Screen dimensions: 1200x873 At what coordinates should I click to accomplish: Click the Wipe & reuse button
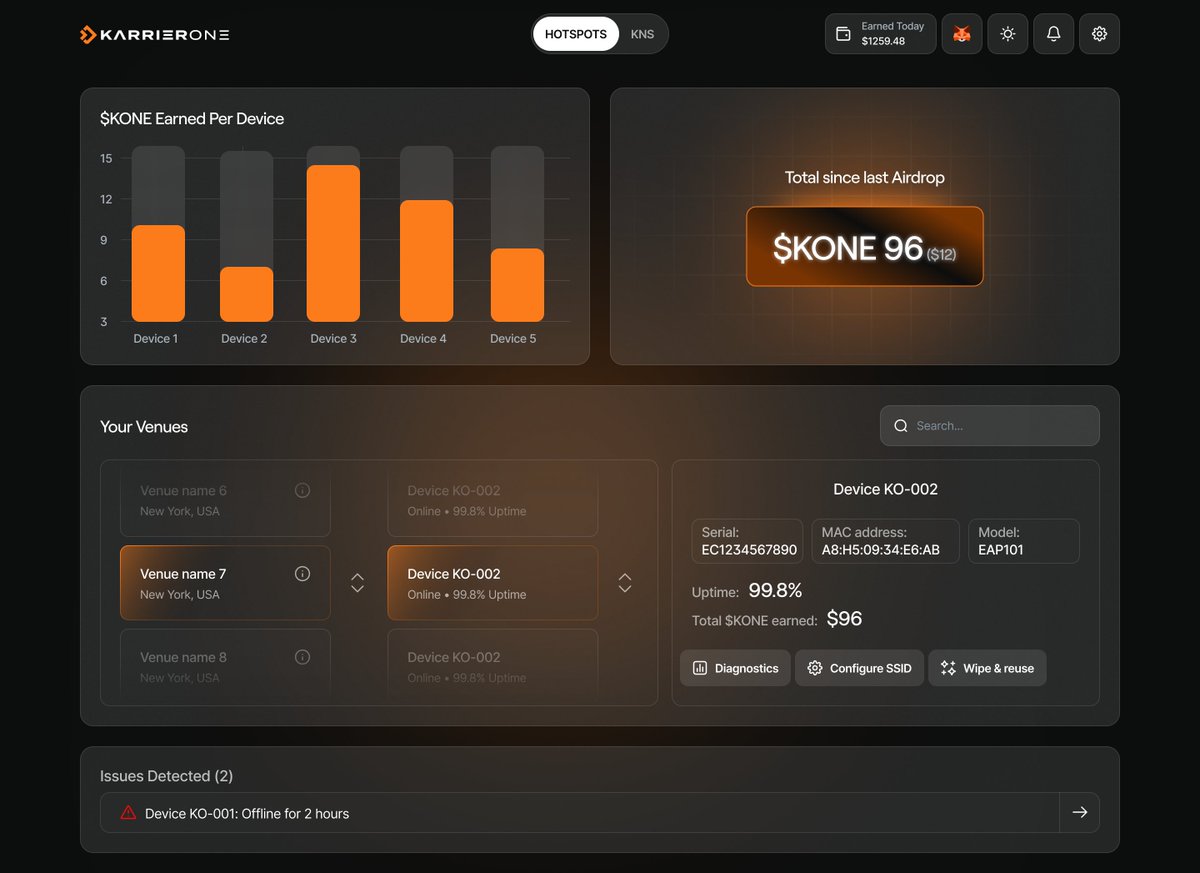coord(987,668)
